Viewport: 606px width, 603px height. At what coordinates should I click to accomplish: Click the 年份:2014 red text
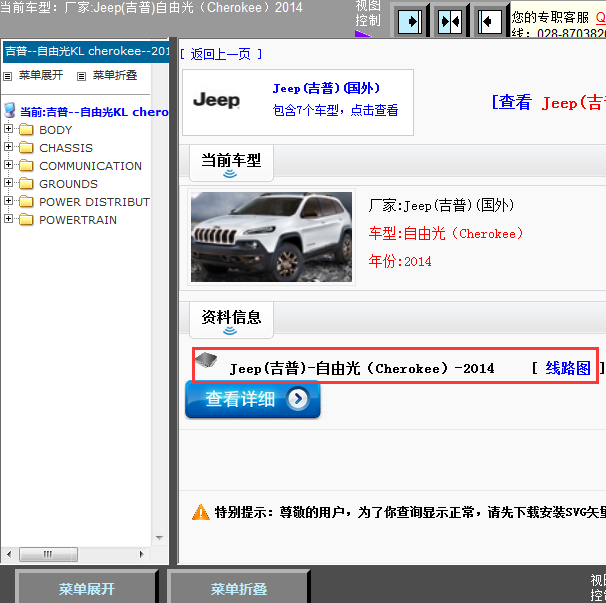tap(400, 262)
